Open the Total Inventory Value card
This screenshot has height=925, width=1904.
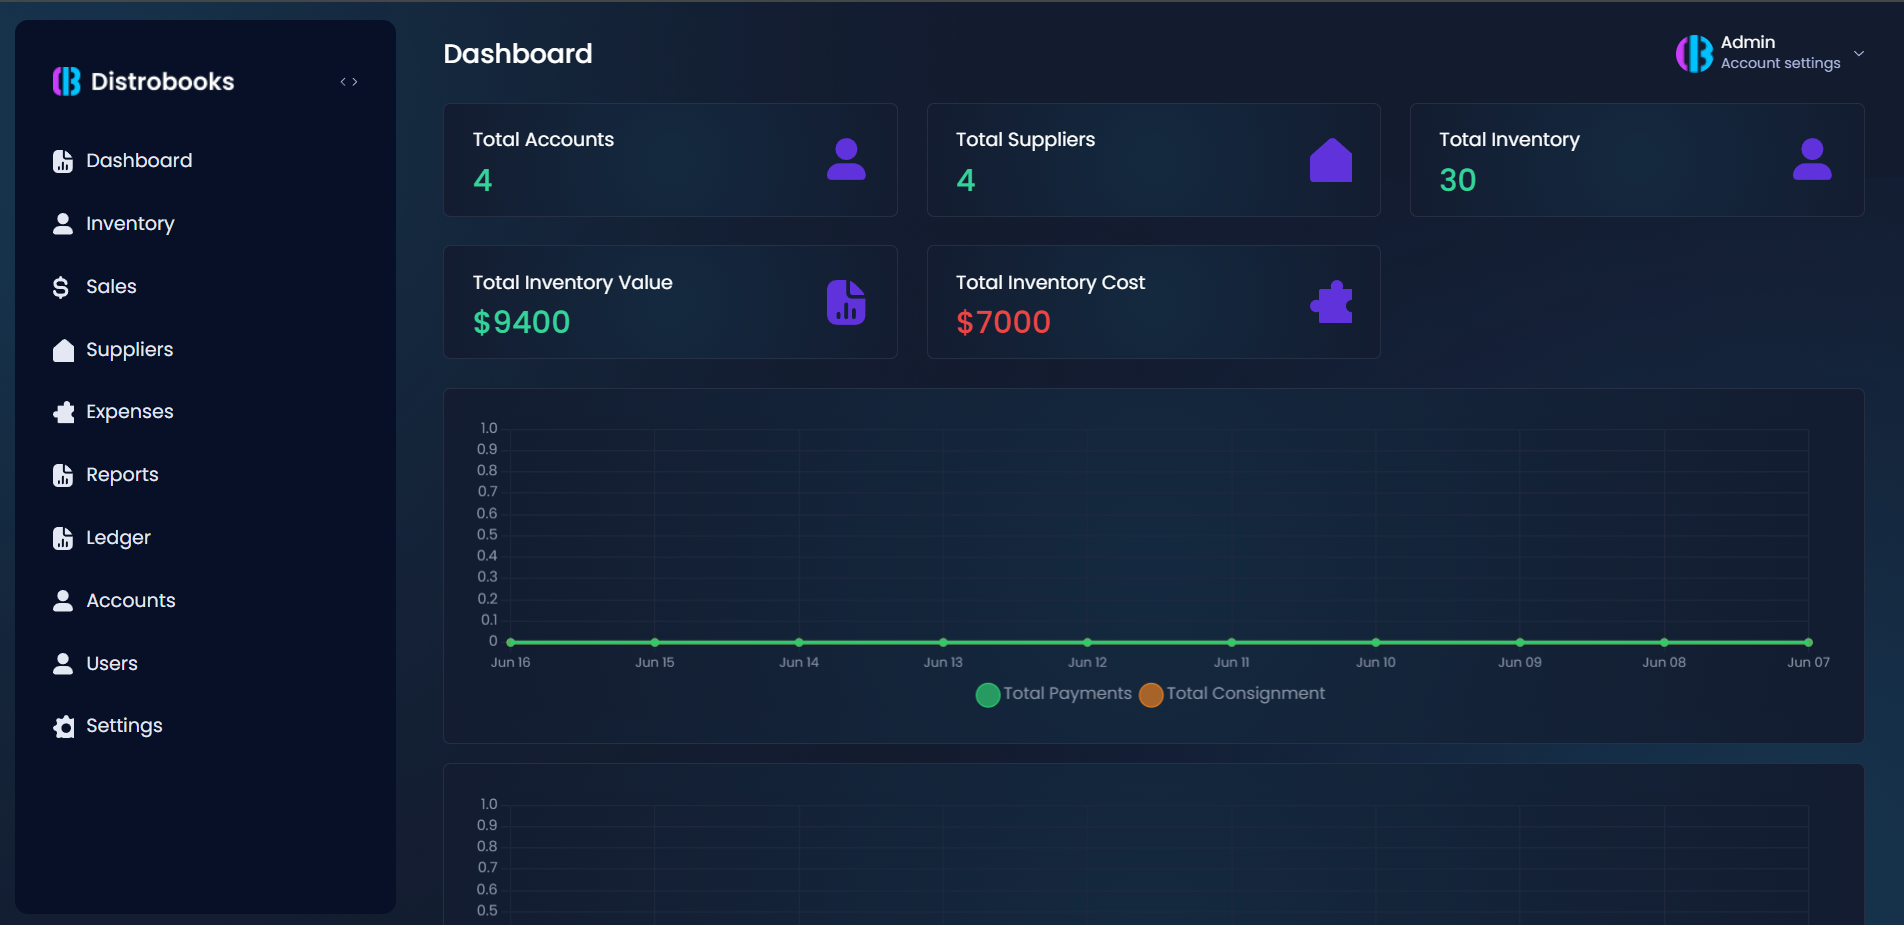pos(670,302)
